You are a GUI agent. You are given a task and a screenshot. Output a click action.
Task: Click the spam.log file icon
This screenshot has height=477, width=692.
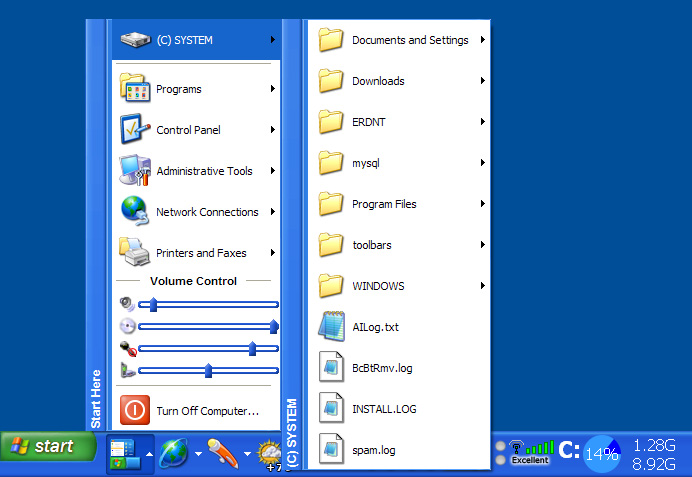coord(331,449)
